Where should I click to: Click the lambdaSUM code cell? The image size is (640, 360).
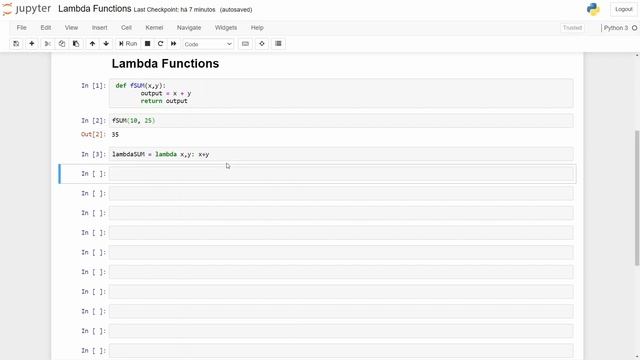click(341, 154)
